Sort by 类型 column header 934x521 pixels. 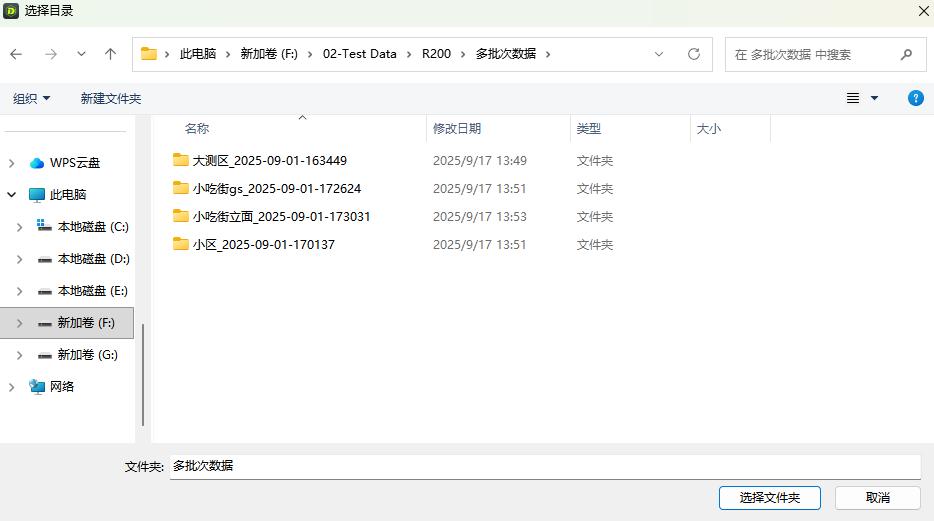589,129
